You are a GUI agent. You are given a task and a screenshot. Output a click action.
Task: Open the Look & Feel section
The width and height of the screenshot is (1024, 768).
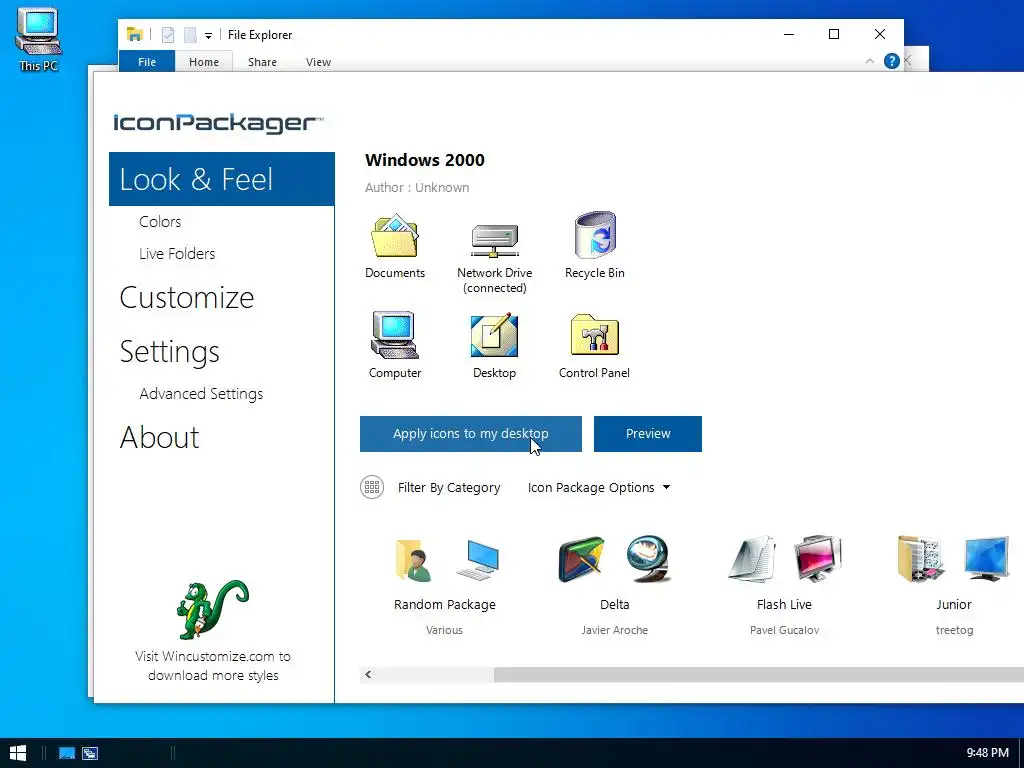tap(222, 179)
